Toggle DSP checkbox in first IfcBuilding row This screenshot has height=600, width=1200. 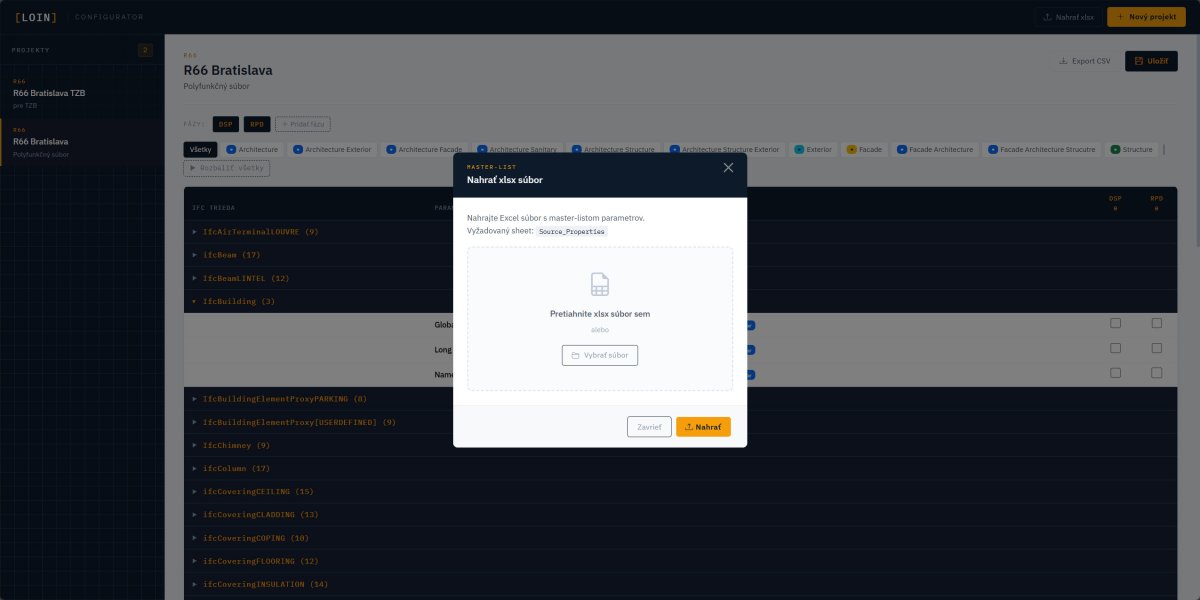coord(1115,323)
